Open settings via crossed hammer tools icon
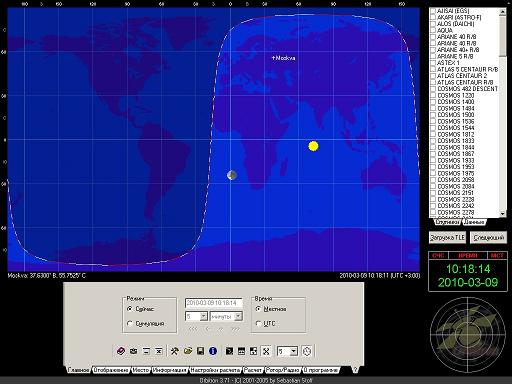Viewport: 512px width, 384px height. tap(175, 351)
